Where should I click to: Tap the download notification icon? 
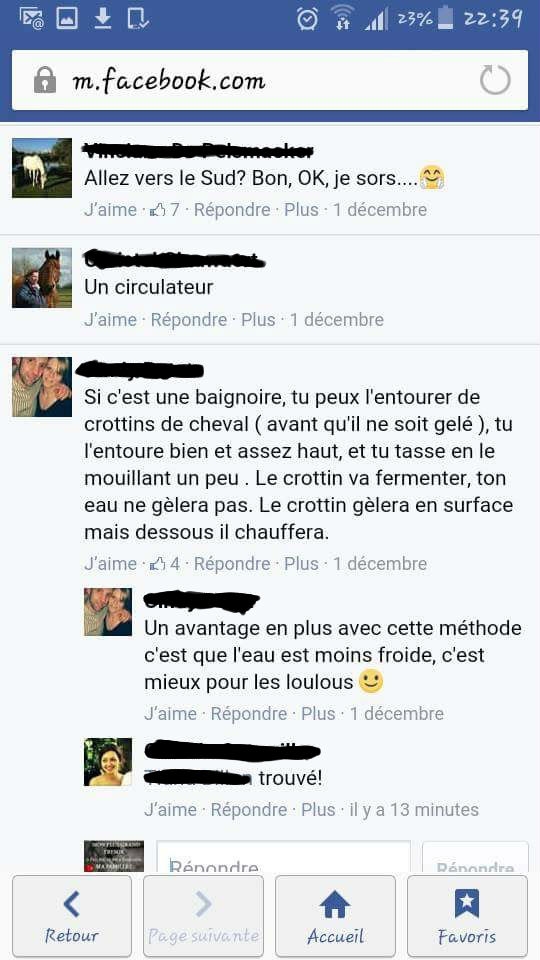coord(103,18)
